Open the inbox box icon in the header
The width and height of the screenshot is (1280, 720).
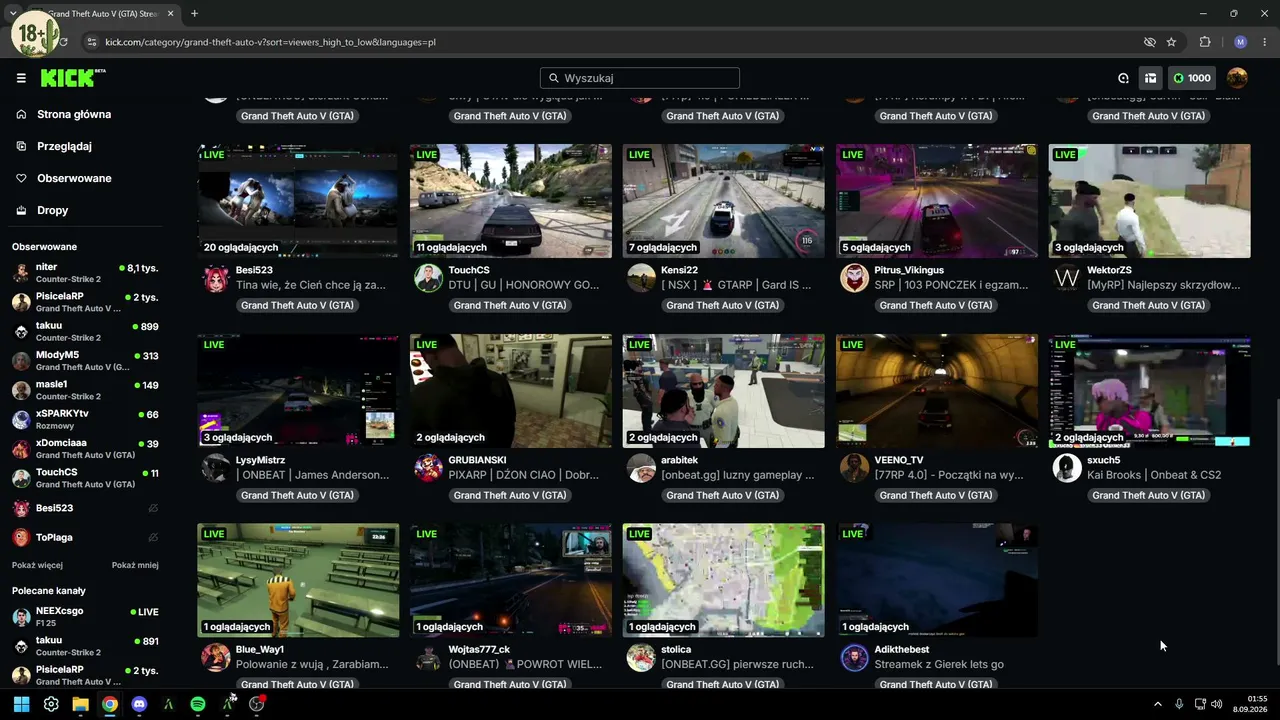(x=1151, y=78)
